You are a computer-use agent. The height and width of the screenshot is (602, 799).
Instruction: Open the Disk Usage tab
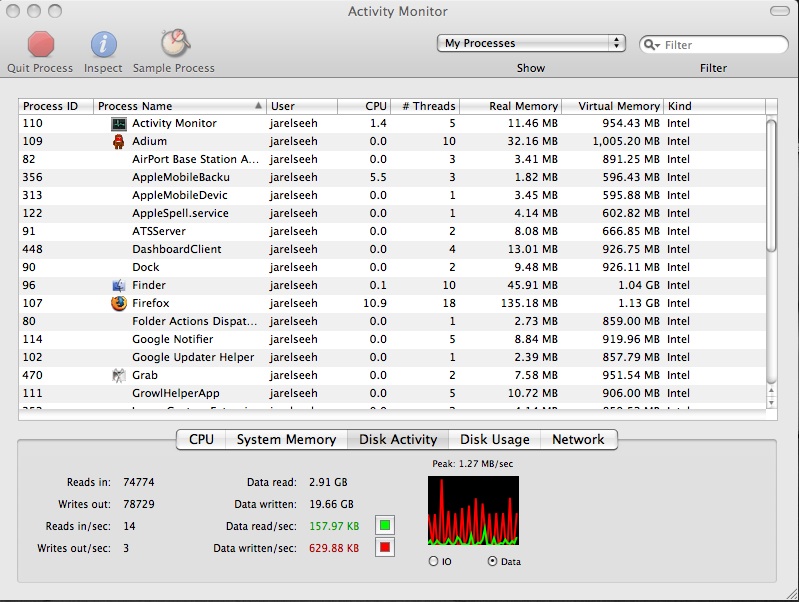point(494,439)
